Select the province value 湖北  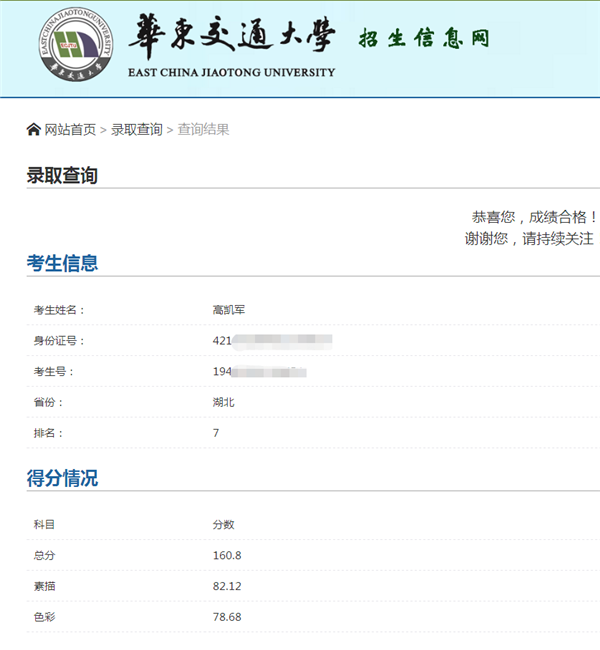tap(223, 402)
